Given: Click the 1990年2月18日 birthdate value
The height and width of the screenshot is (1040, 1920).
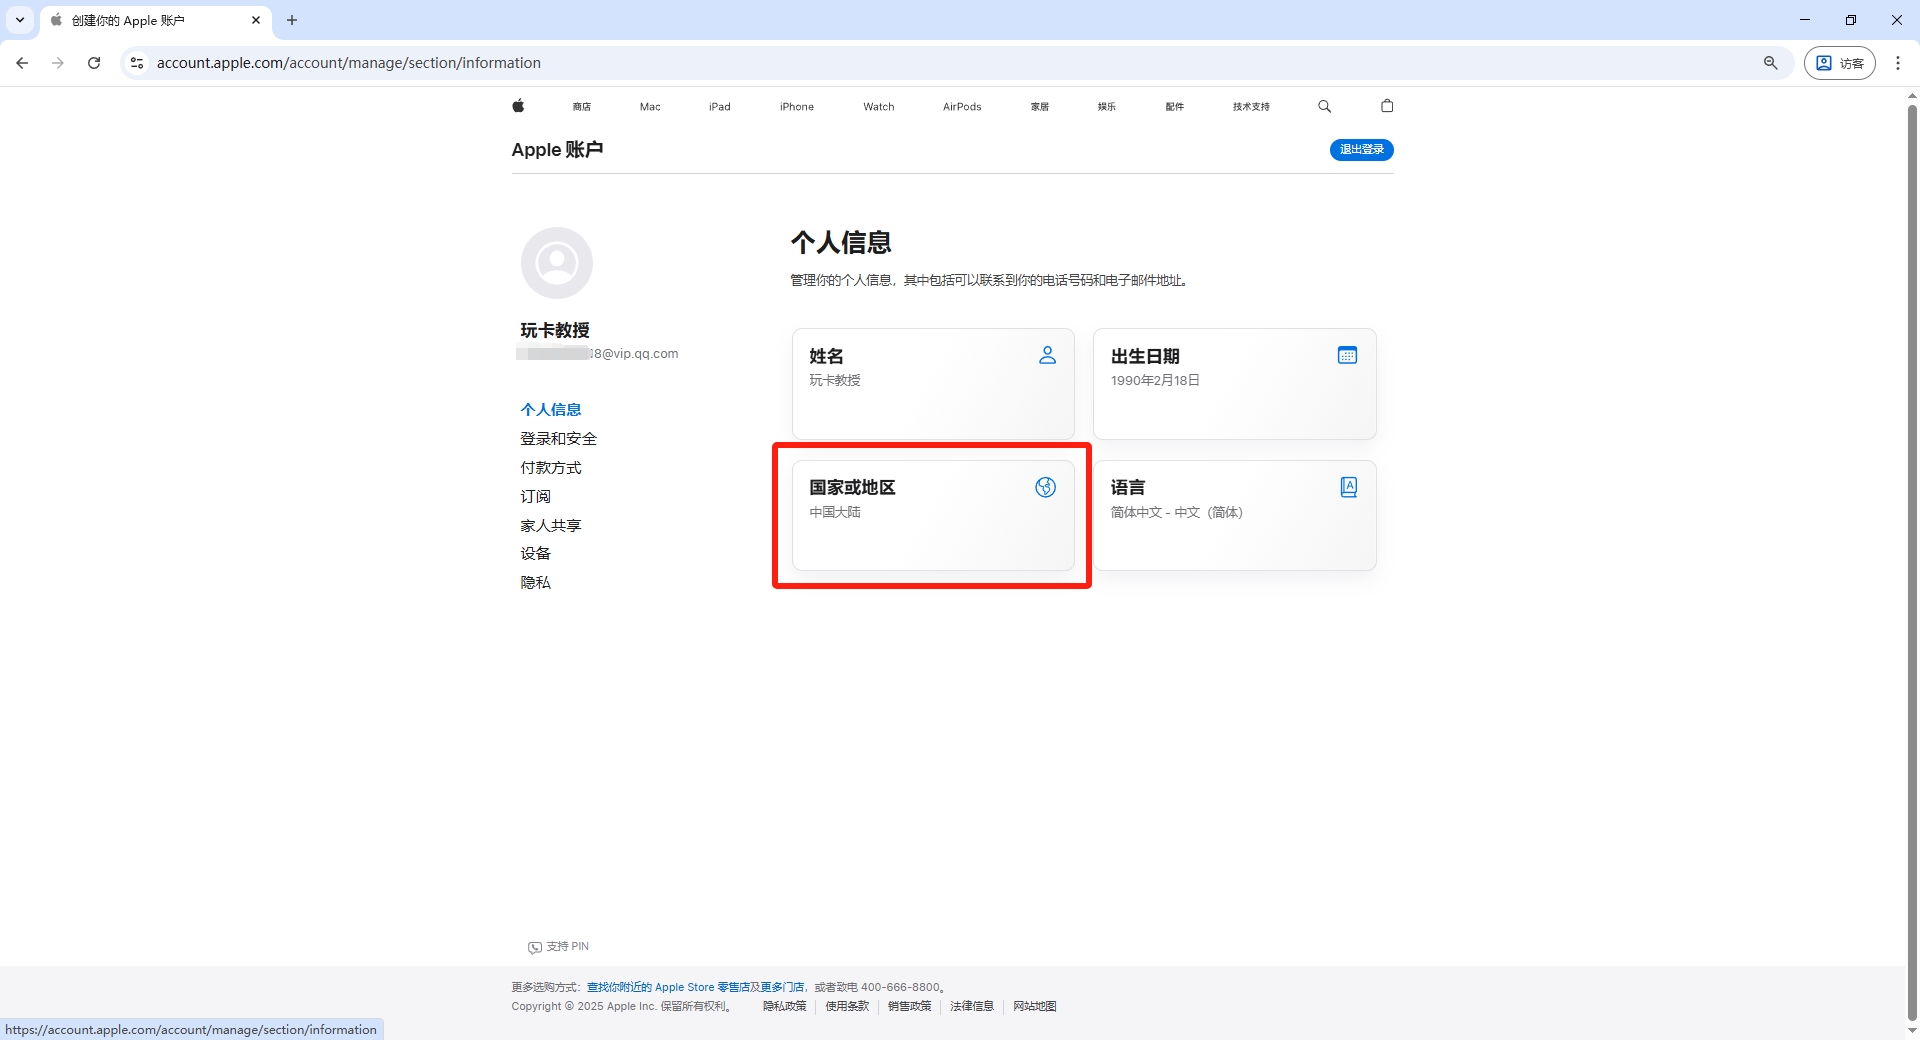Looking at the screenshot, I should pos(1155,380).
